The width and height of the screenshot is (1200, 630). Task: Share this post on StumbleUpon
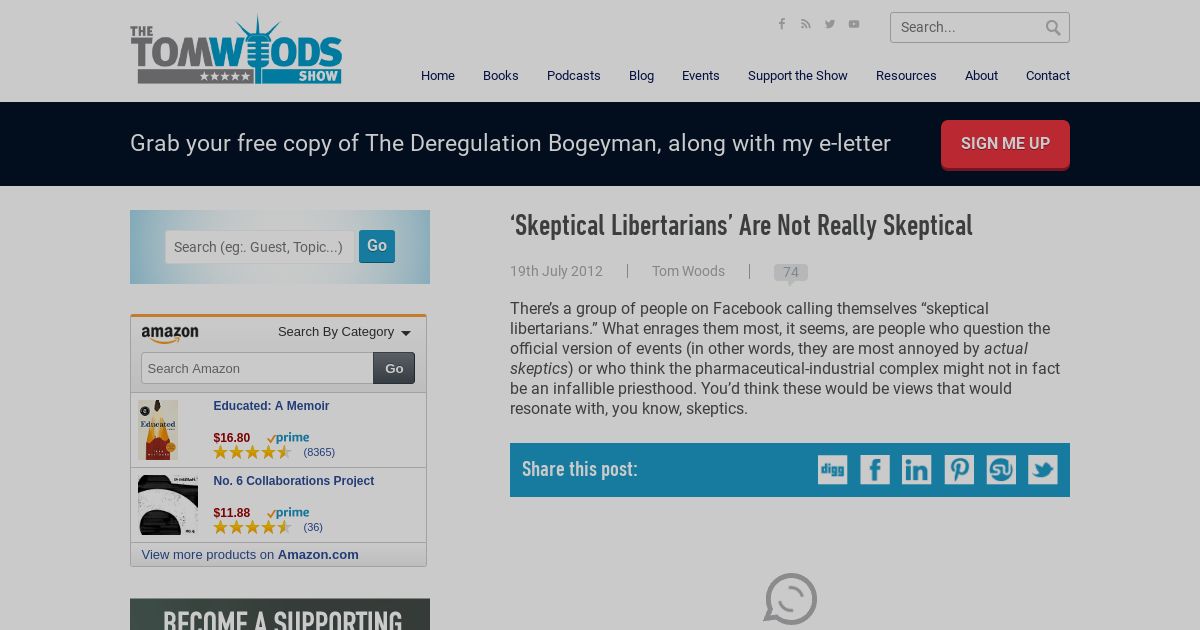(1001, 469)
